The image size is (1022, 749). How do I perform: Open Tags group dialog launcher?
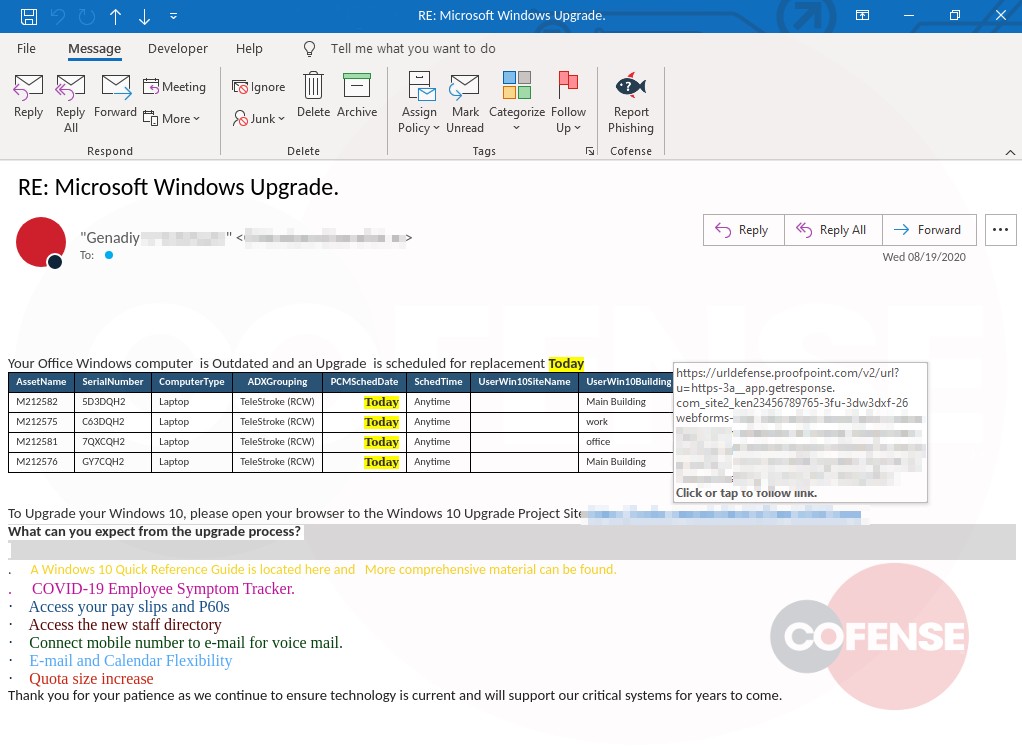(x=590, y=151)
